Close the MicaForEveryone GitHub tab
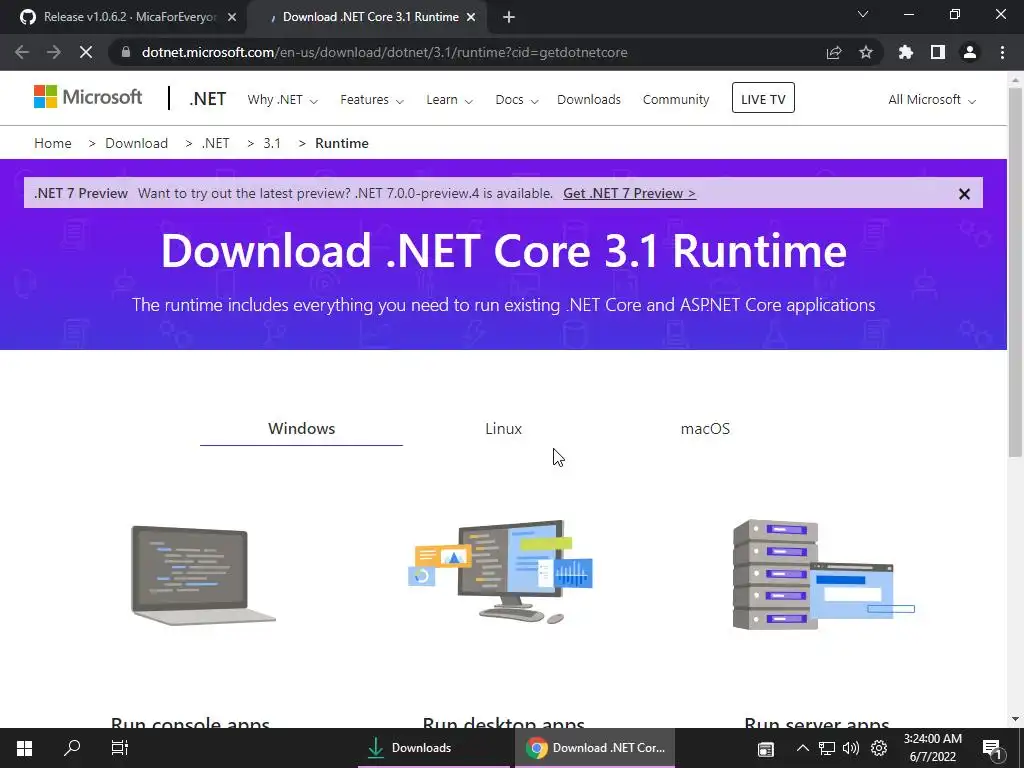This screenshot has width=1024, height=768. click(x=232, y=17)
